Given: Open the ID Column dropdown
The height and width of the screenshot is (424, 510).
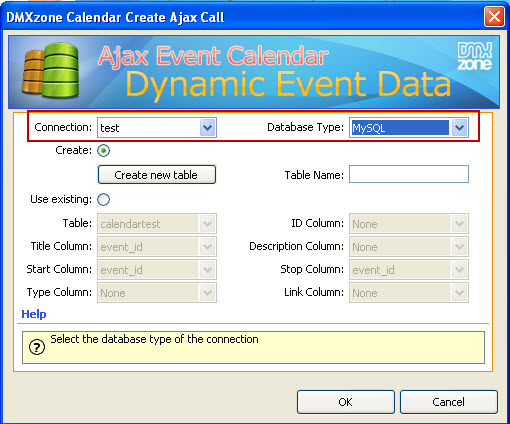Looking at the screenshot, I should pyautogui.click(x=409, y=224).
